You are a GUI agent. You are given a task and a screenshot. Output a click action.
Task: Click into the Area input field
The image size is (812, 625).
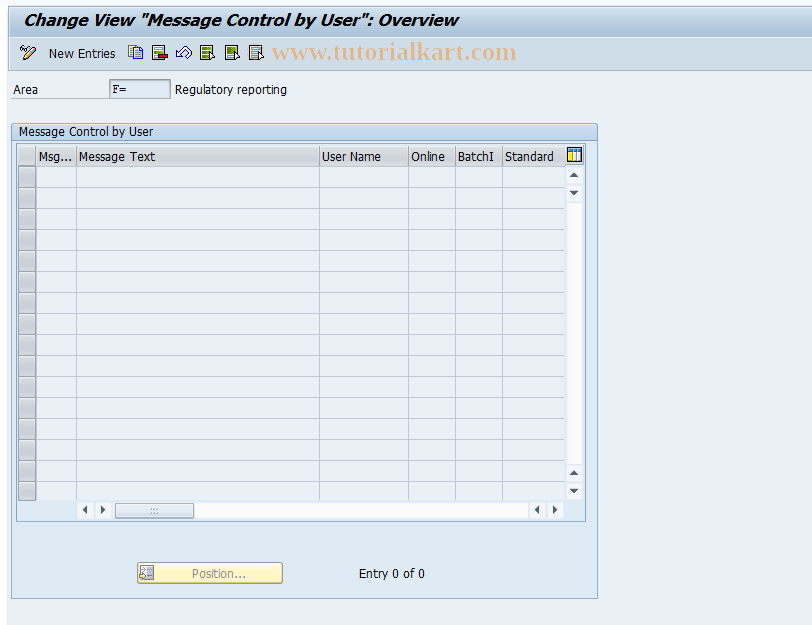[139, 89]
